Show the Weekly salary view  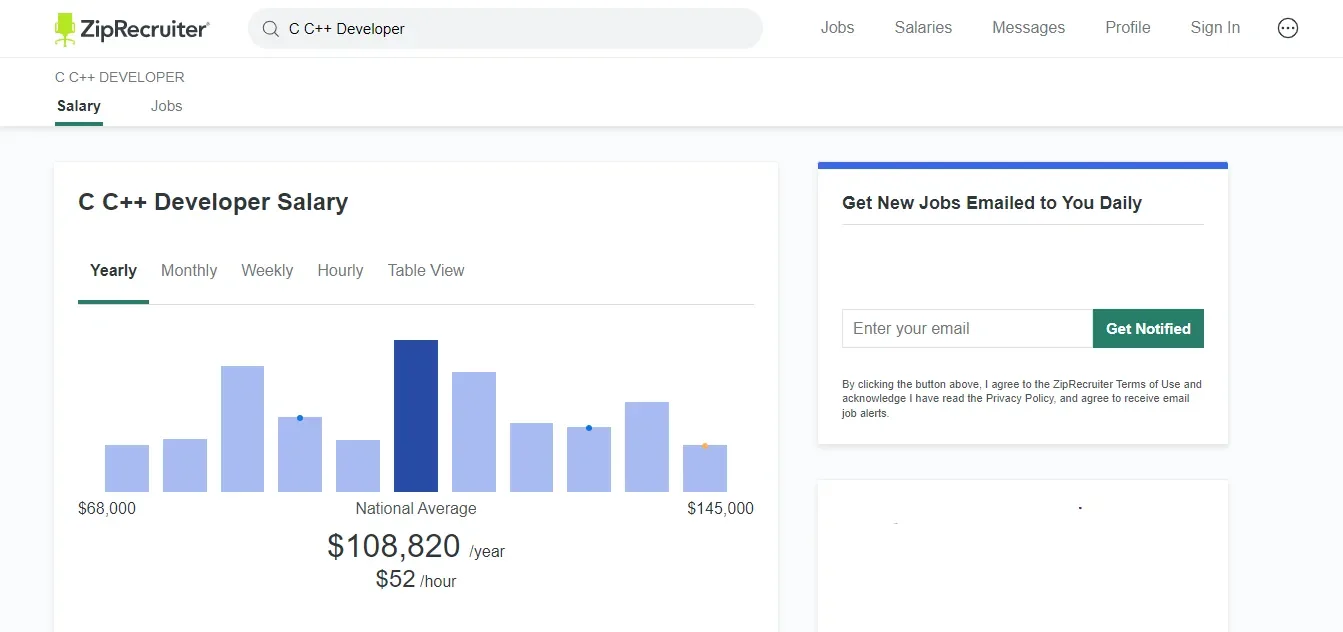(267, 271)
